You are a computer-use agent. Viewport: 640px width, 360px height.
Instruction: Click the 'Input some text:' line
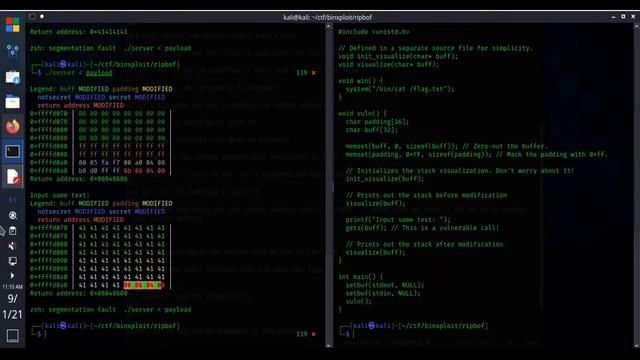click(60, 195)
